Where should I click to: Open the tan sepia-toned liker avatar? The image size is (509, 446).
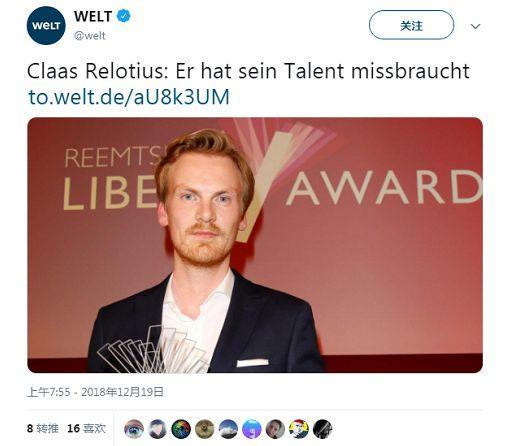(205, 429)
